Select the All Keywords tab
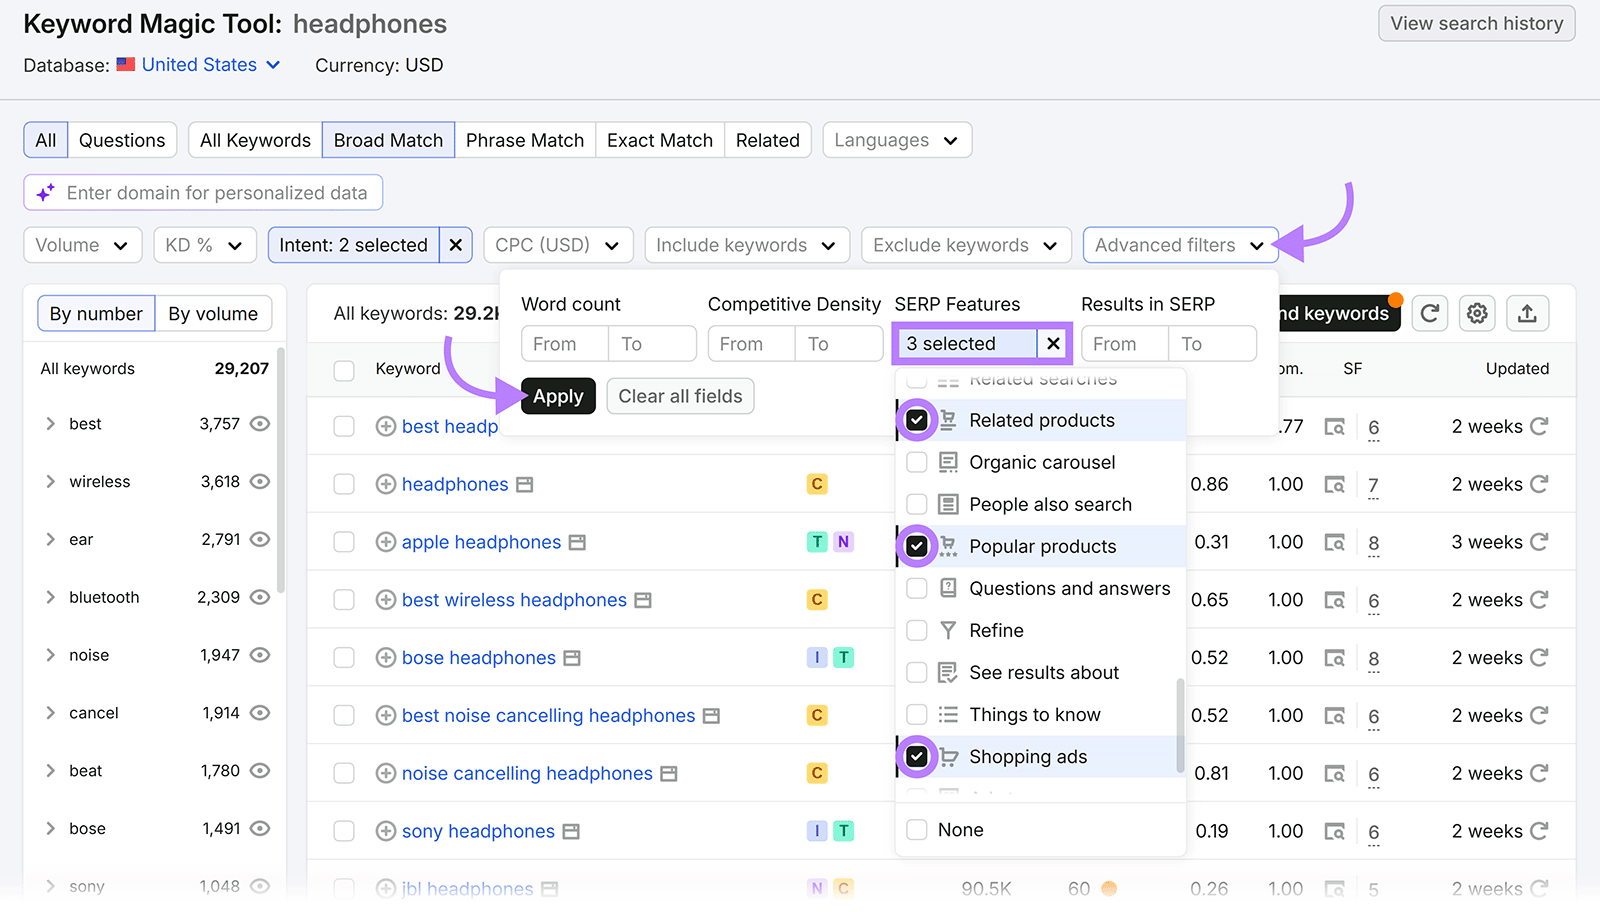This screenshot has height=912, width=1600. [x=255, y=140]
